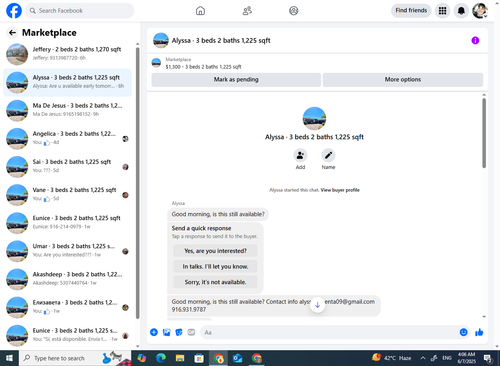The width and height of the screenshot is (500, 366).
Task: Click the message with contact info 916.931.9787
Action: (x=274, y=305)
